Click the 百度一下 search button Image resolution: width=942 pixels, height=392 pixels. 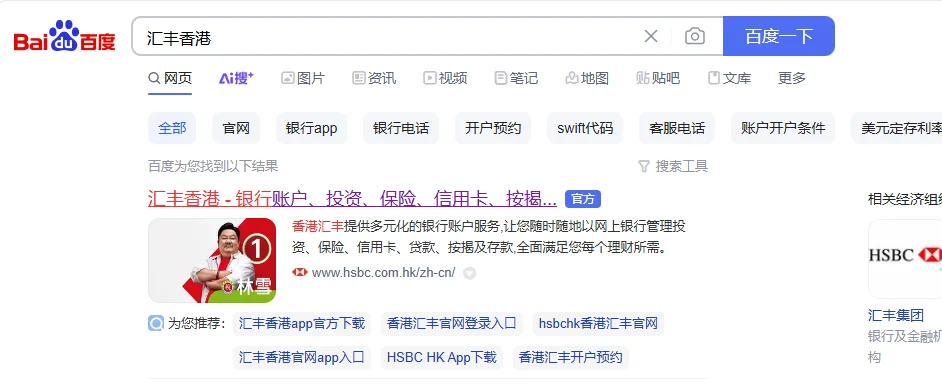tap(779, 36)
